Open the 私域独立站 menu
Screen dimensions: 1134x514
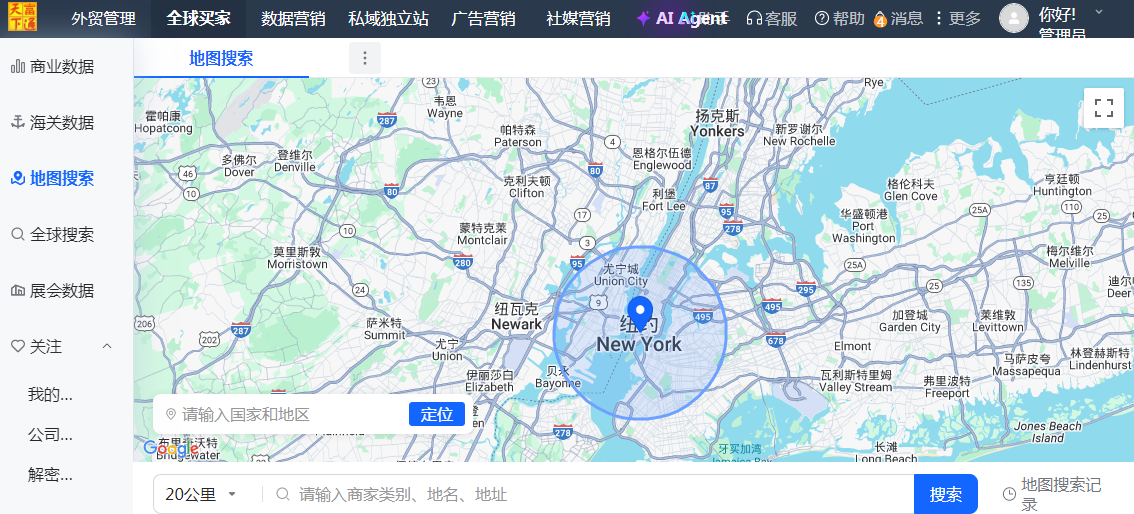(388, 19)
